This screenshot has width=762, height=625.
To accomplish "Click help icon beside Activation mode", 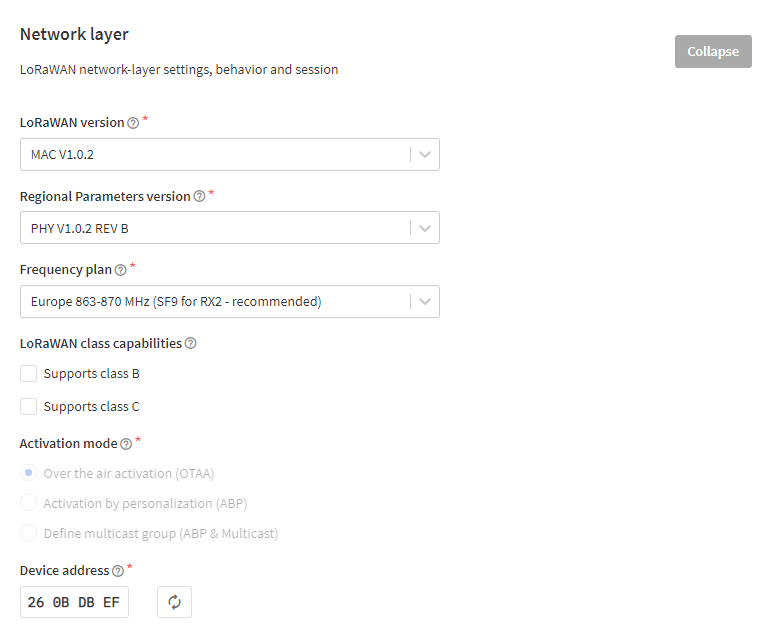I will pyautogui.click(x=126, y=444).
